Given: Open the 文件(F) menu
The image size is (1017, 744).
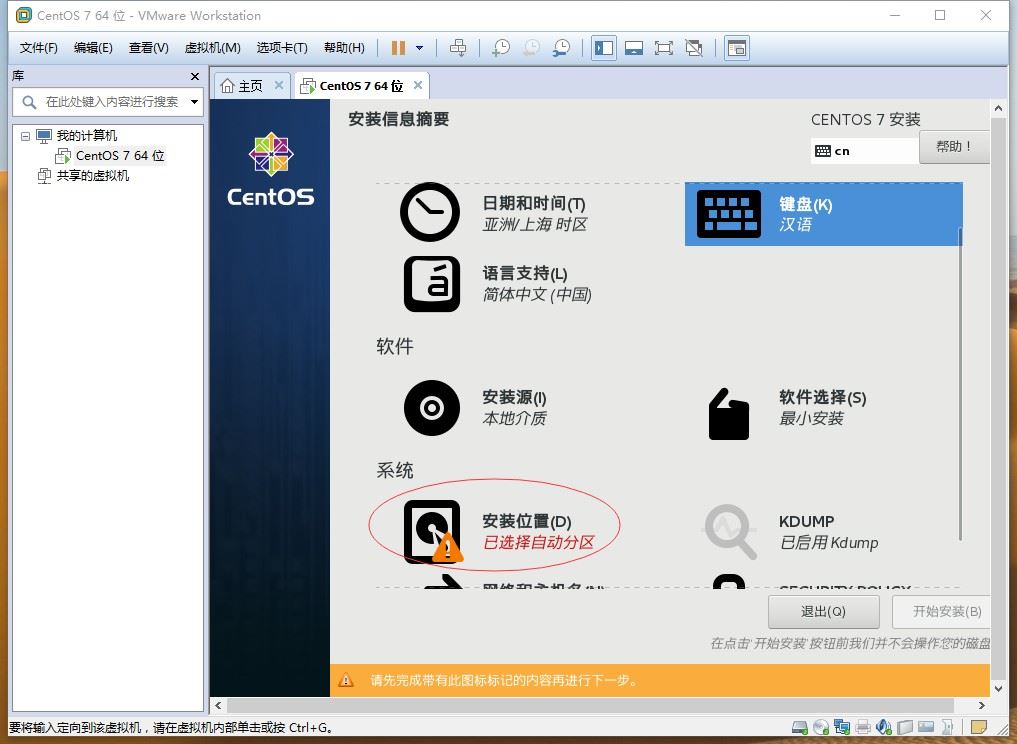Looking at the screenshot, I should 39,48.
